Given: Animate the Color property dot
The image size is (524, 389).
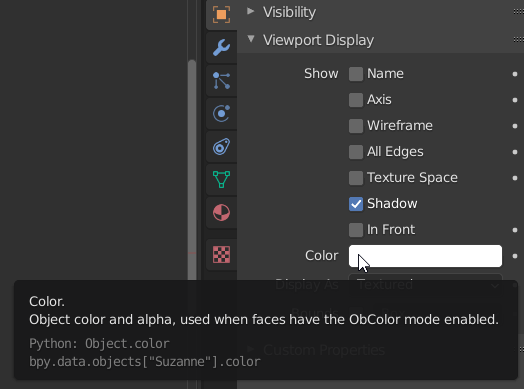Looking at the screenshot, I should pyautogui.click(x=515, y=256).
